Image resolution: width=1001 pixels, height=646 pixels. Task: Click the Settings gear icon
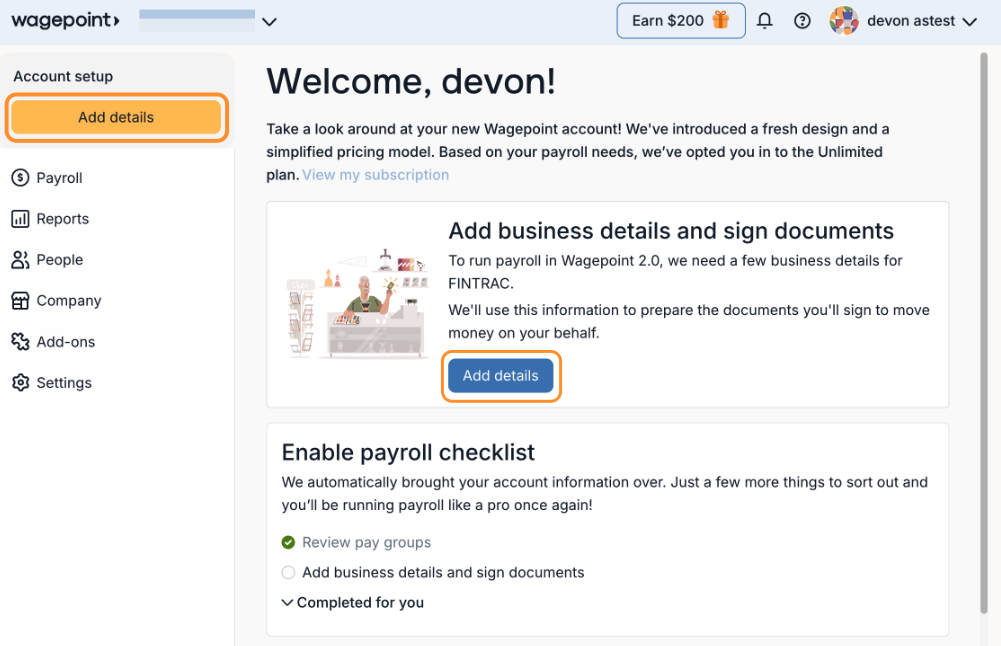(x=20, y=382)
